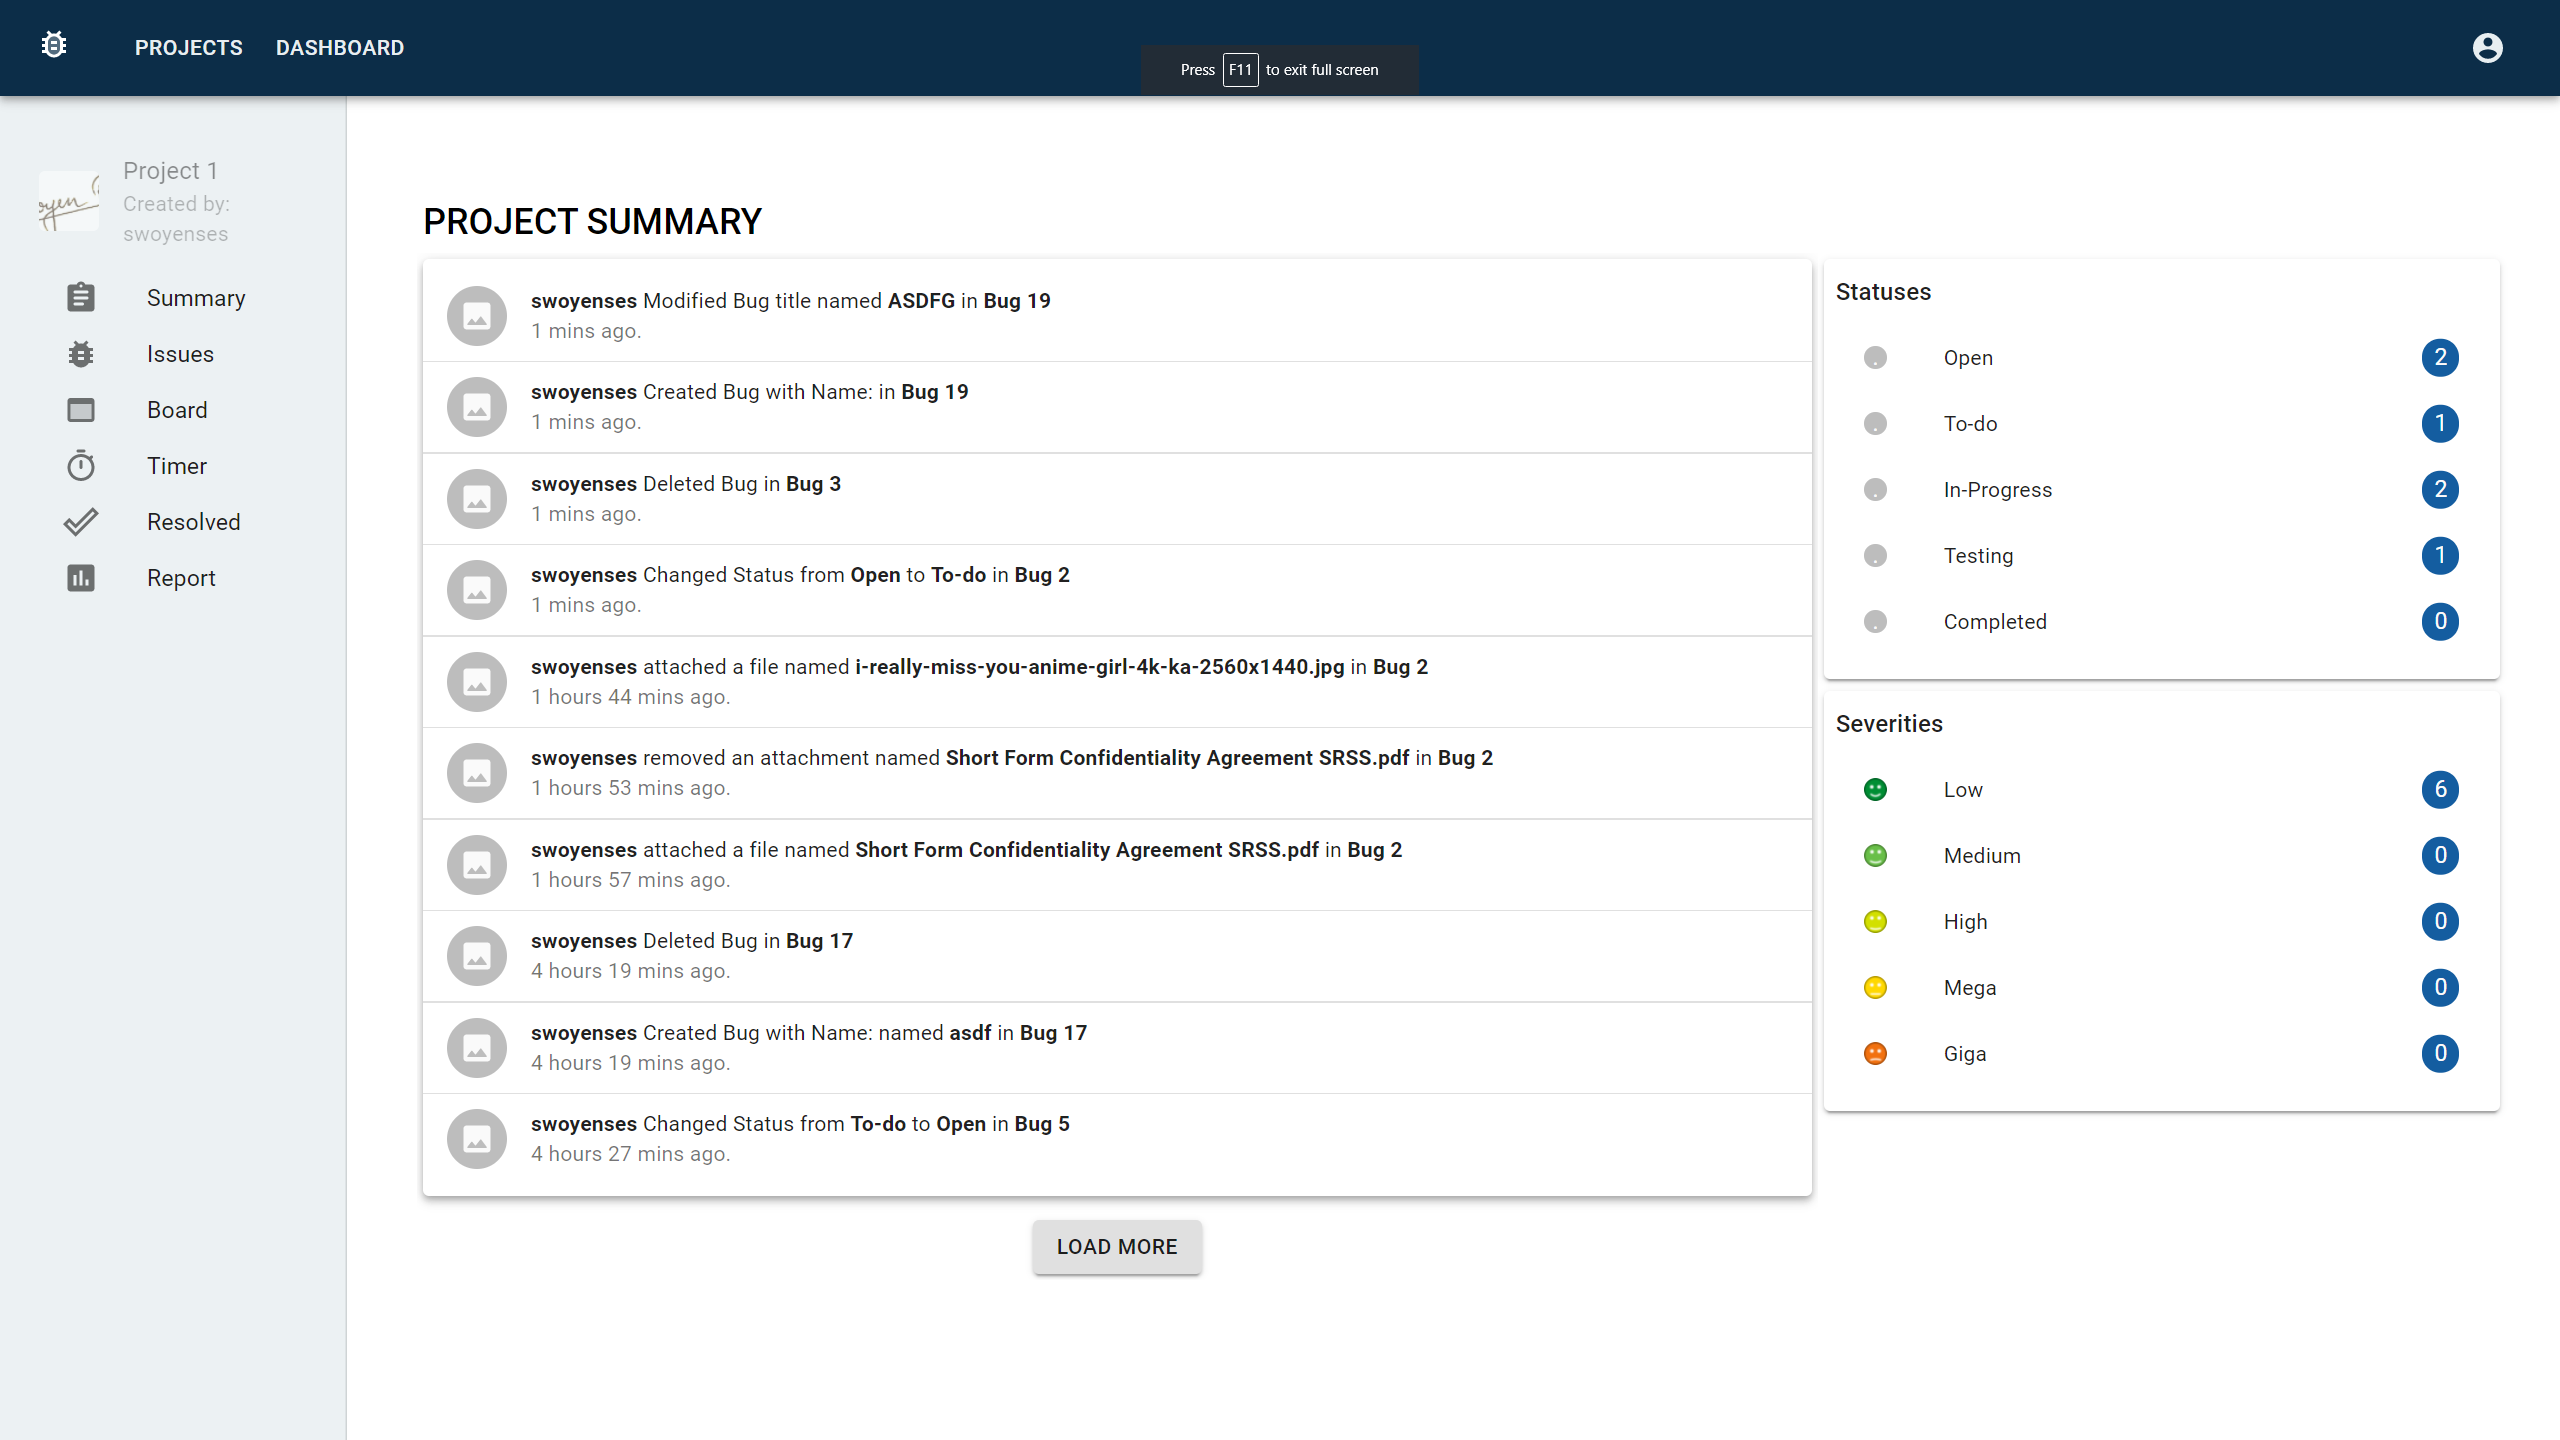This screenshot has height=1440, width=2560.
Task: Open the Board panel icon
Action: click(x=81, y=410)
